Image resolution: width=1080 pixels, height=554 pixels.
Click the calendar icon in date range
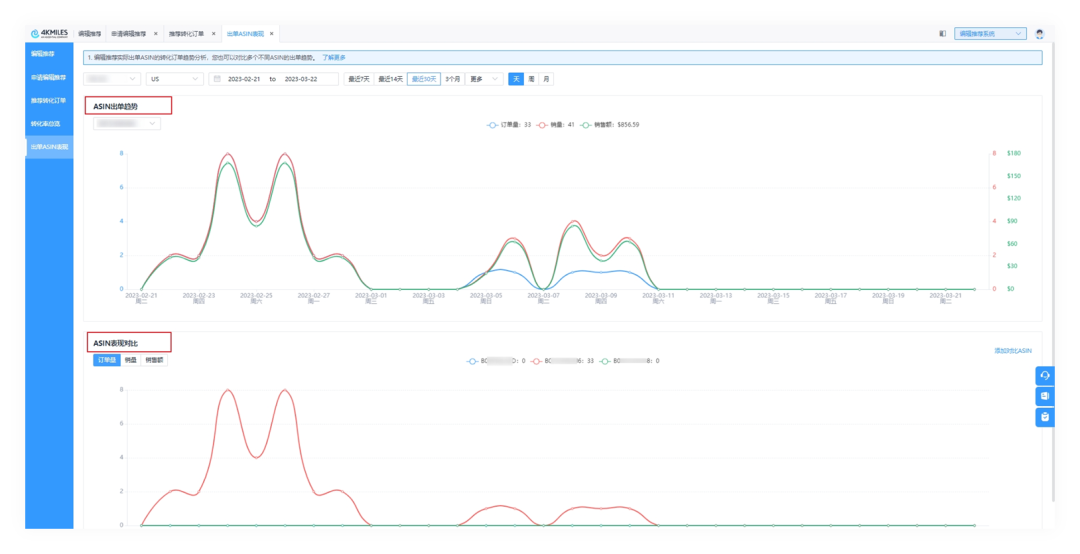coord(217,79)
